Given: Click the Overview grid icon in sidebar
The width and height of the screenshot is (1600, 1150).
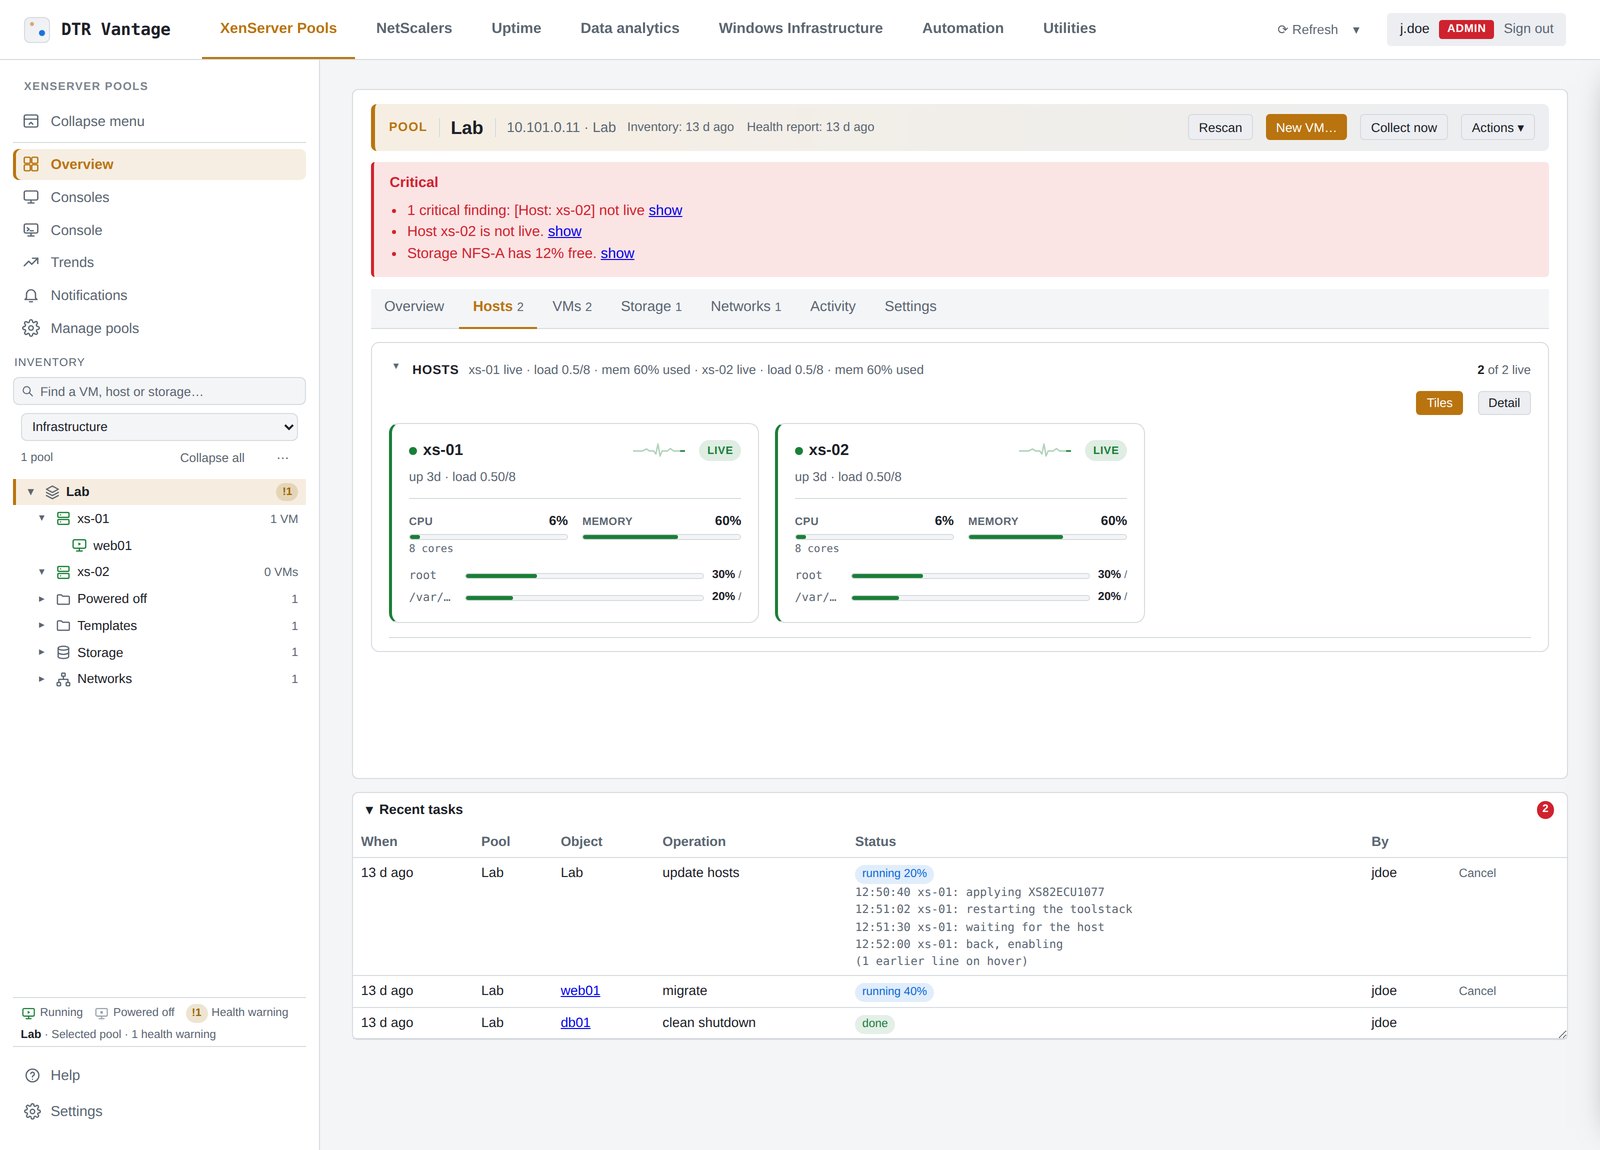Looking at the screenshot, I should pyautogui.click(x=31, y=164).
